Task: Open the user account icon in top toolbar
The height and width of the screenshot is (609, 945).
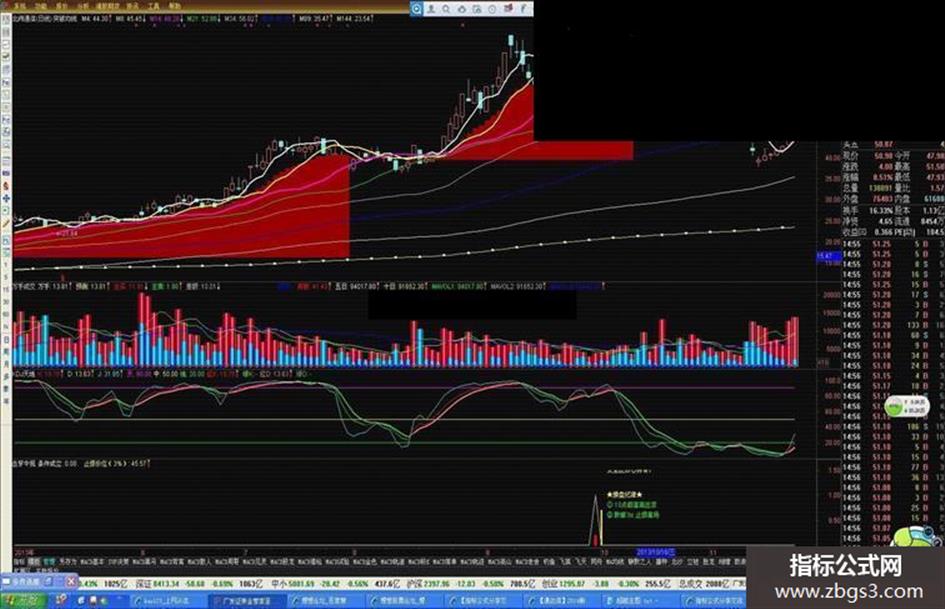Action: point(432,9)
